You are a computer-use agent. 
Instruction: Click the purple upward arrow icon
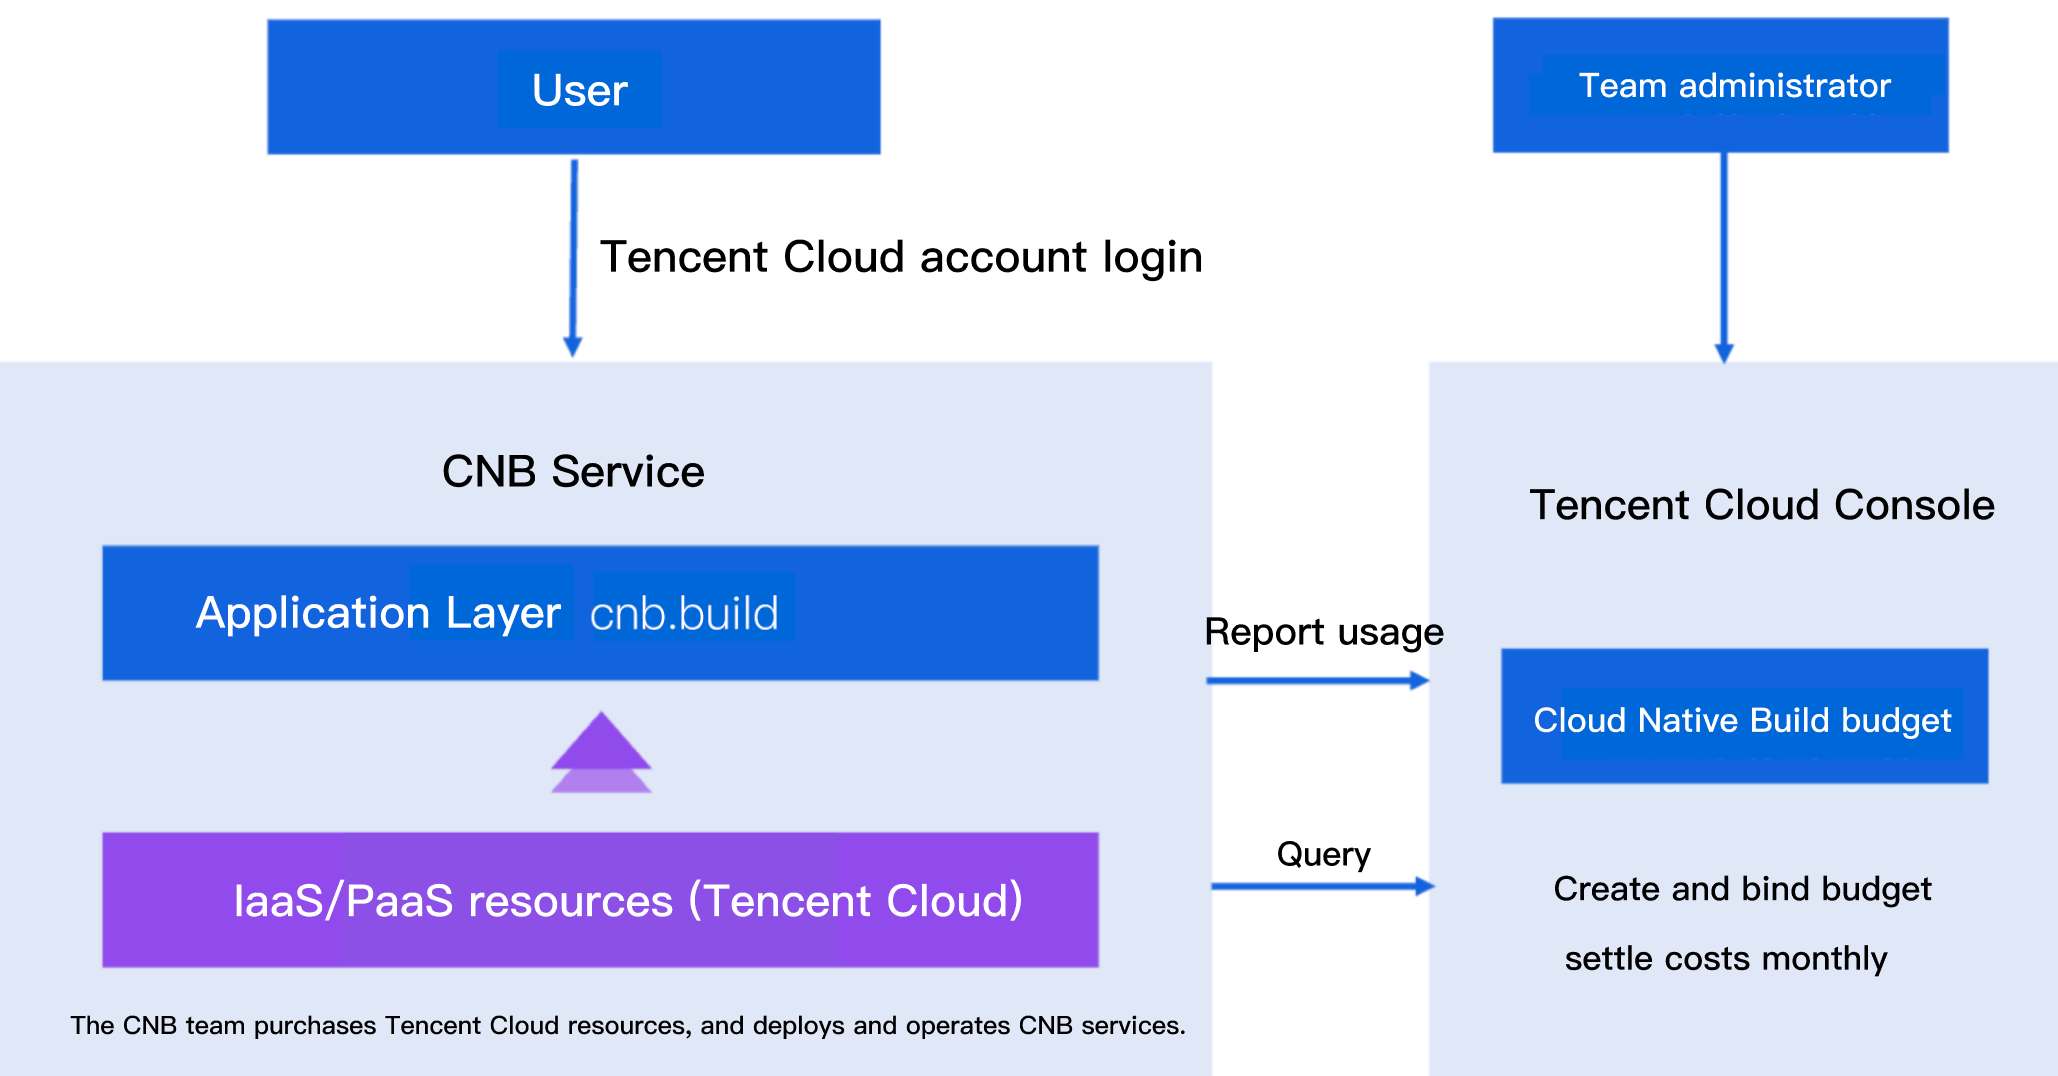pyautogui.click(x=601, y=752)
